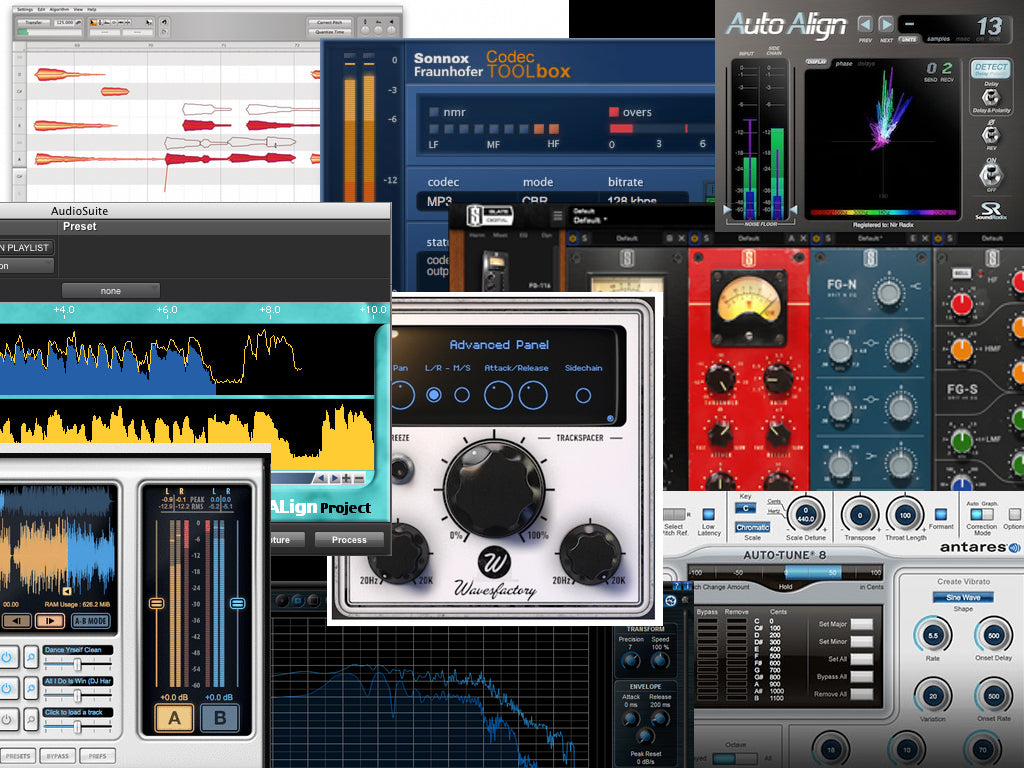Click the large Trackspacer amount knob
The width and height of the screenshot is (1024, 768).
click(x=494, y=488)
